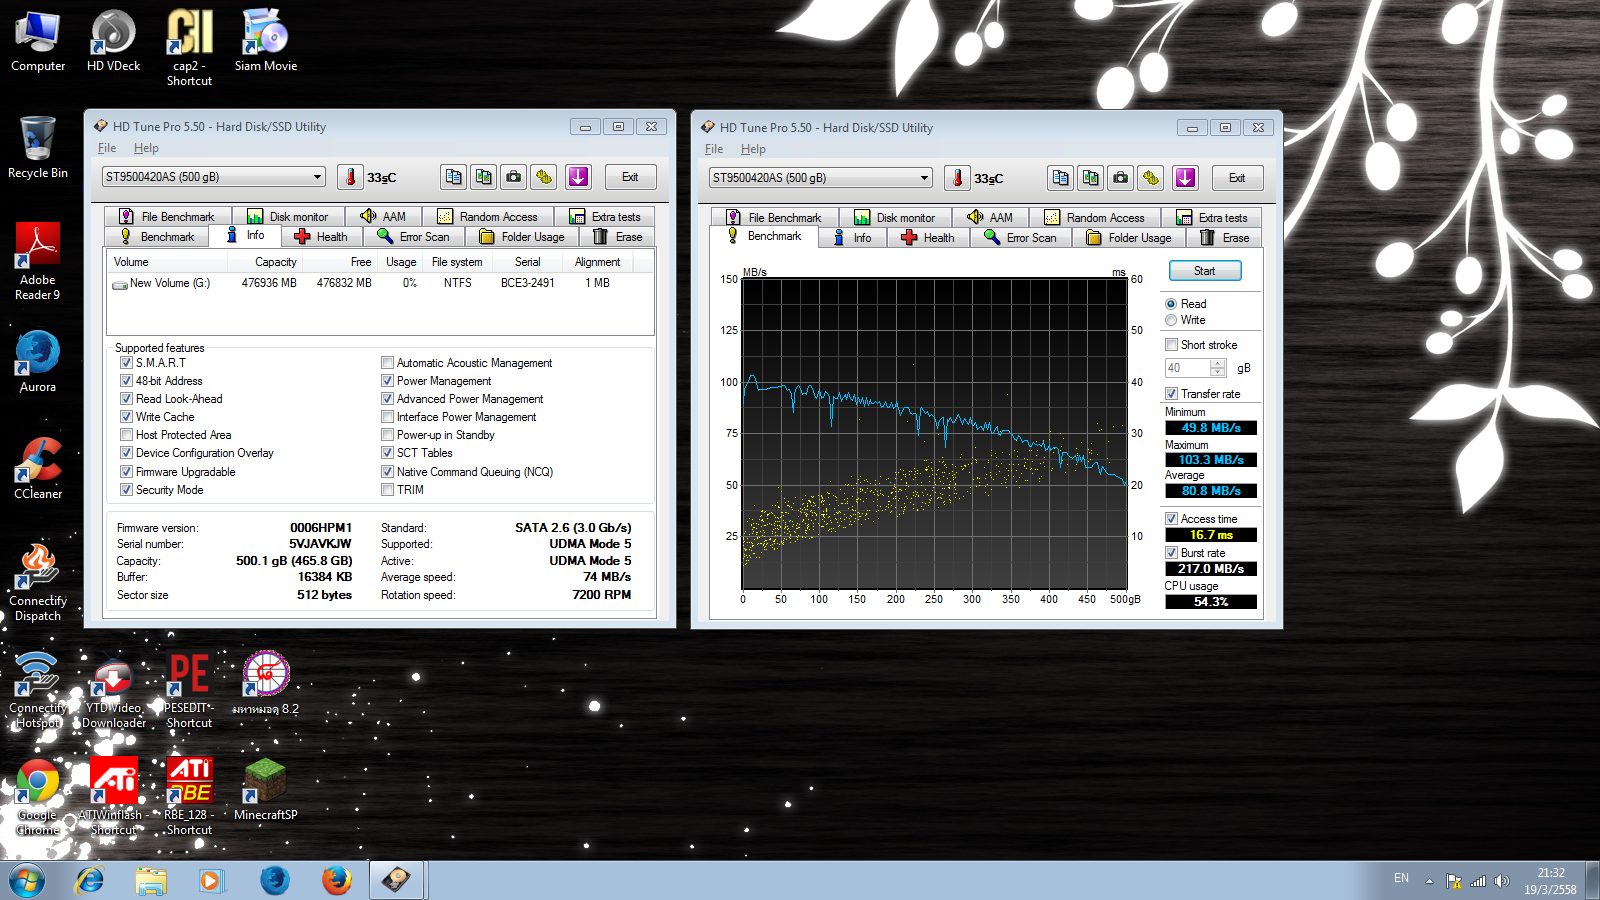Click the purple down-arrow save icon in right window
Image resolution: width=1600 pixels, height=900 pixels.
(1185, 178)
